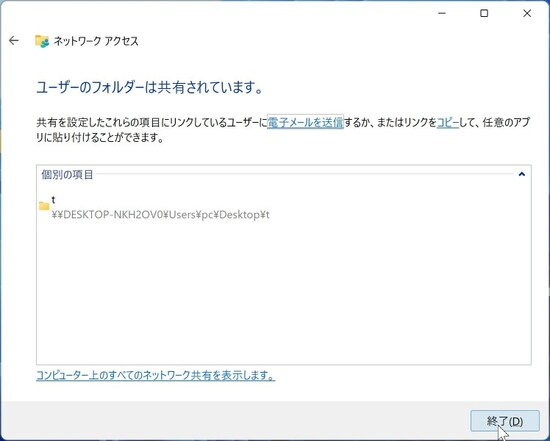This screenshot has height=441, width=550.
Task: Click the ネットワーク アクセス shared-folder icon
Action: click(42, 41)
